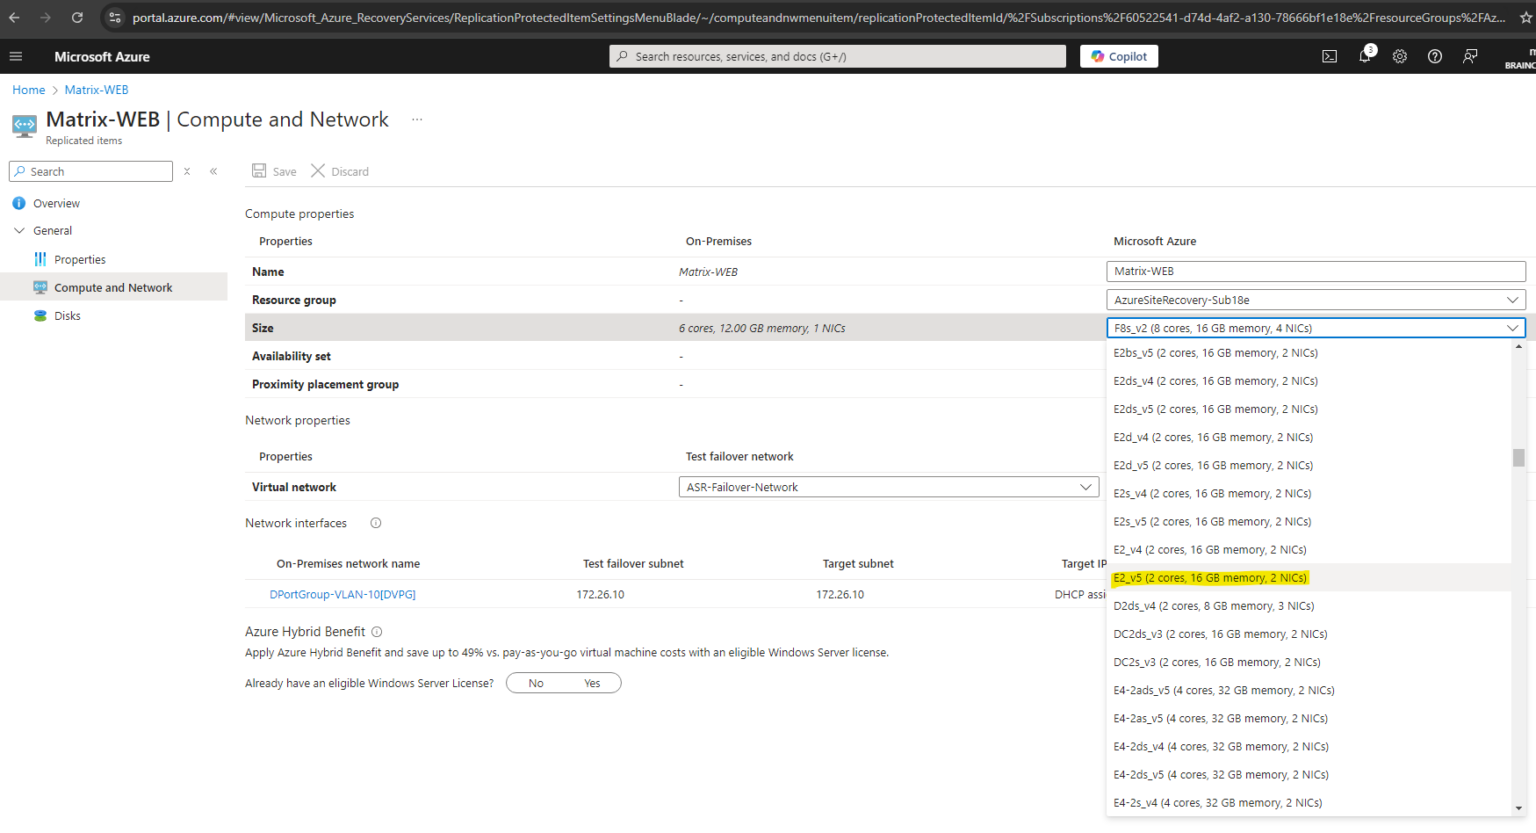Open the portal hamburger menu
This screenshot has height=833, width=1536.
click(x=16, y=56)
